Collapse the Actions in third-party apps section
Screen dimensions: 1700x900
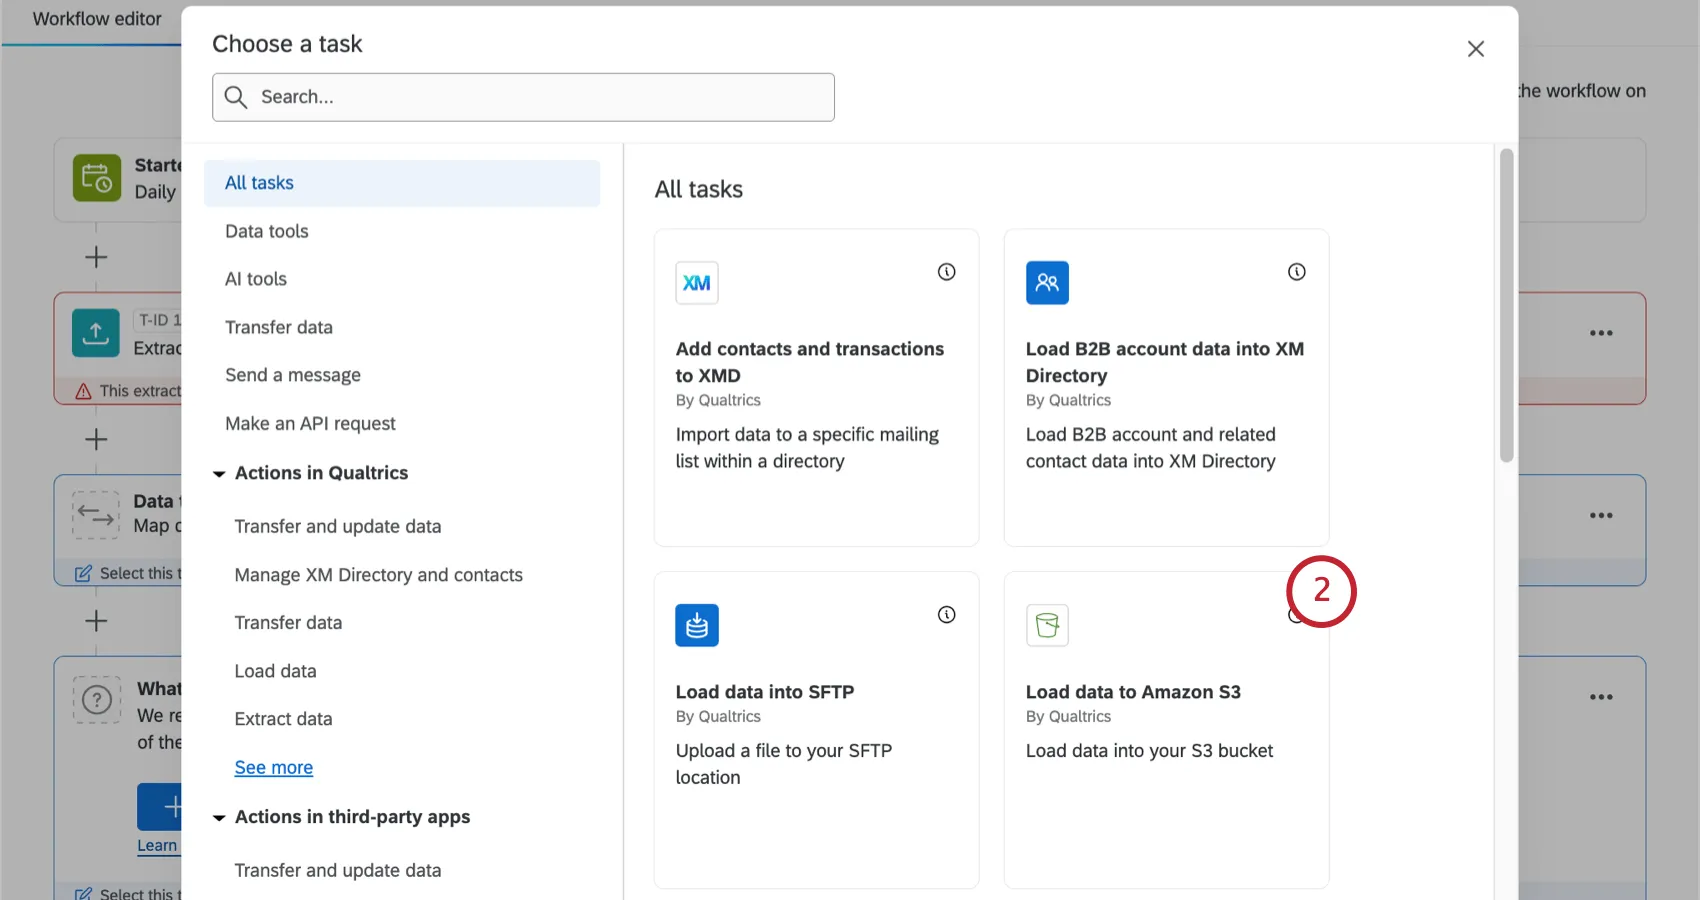pyautogui.click(x=220, y=817)
